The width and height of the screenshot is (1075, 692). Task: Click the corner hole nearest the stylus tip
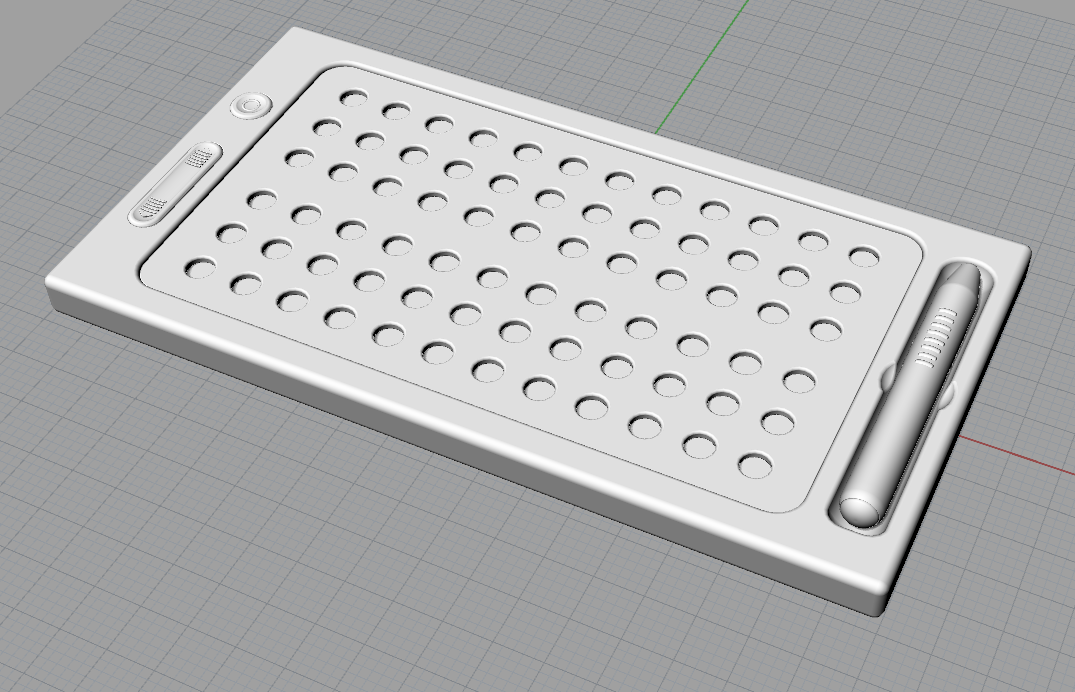(865, 257)
